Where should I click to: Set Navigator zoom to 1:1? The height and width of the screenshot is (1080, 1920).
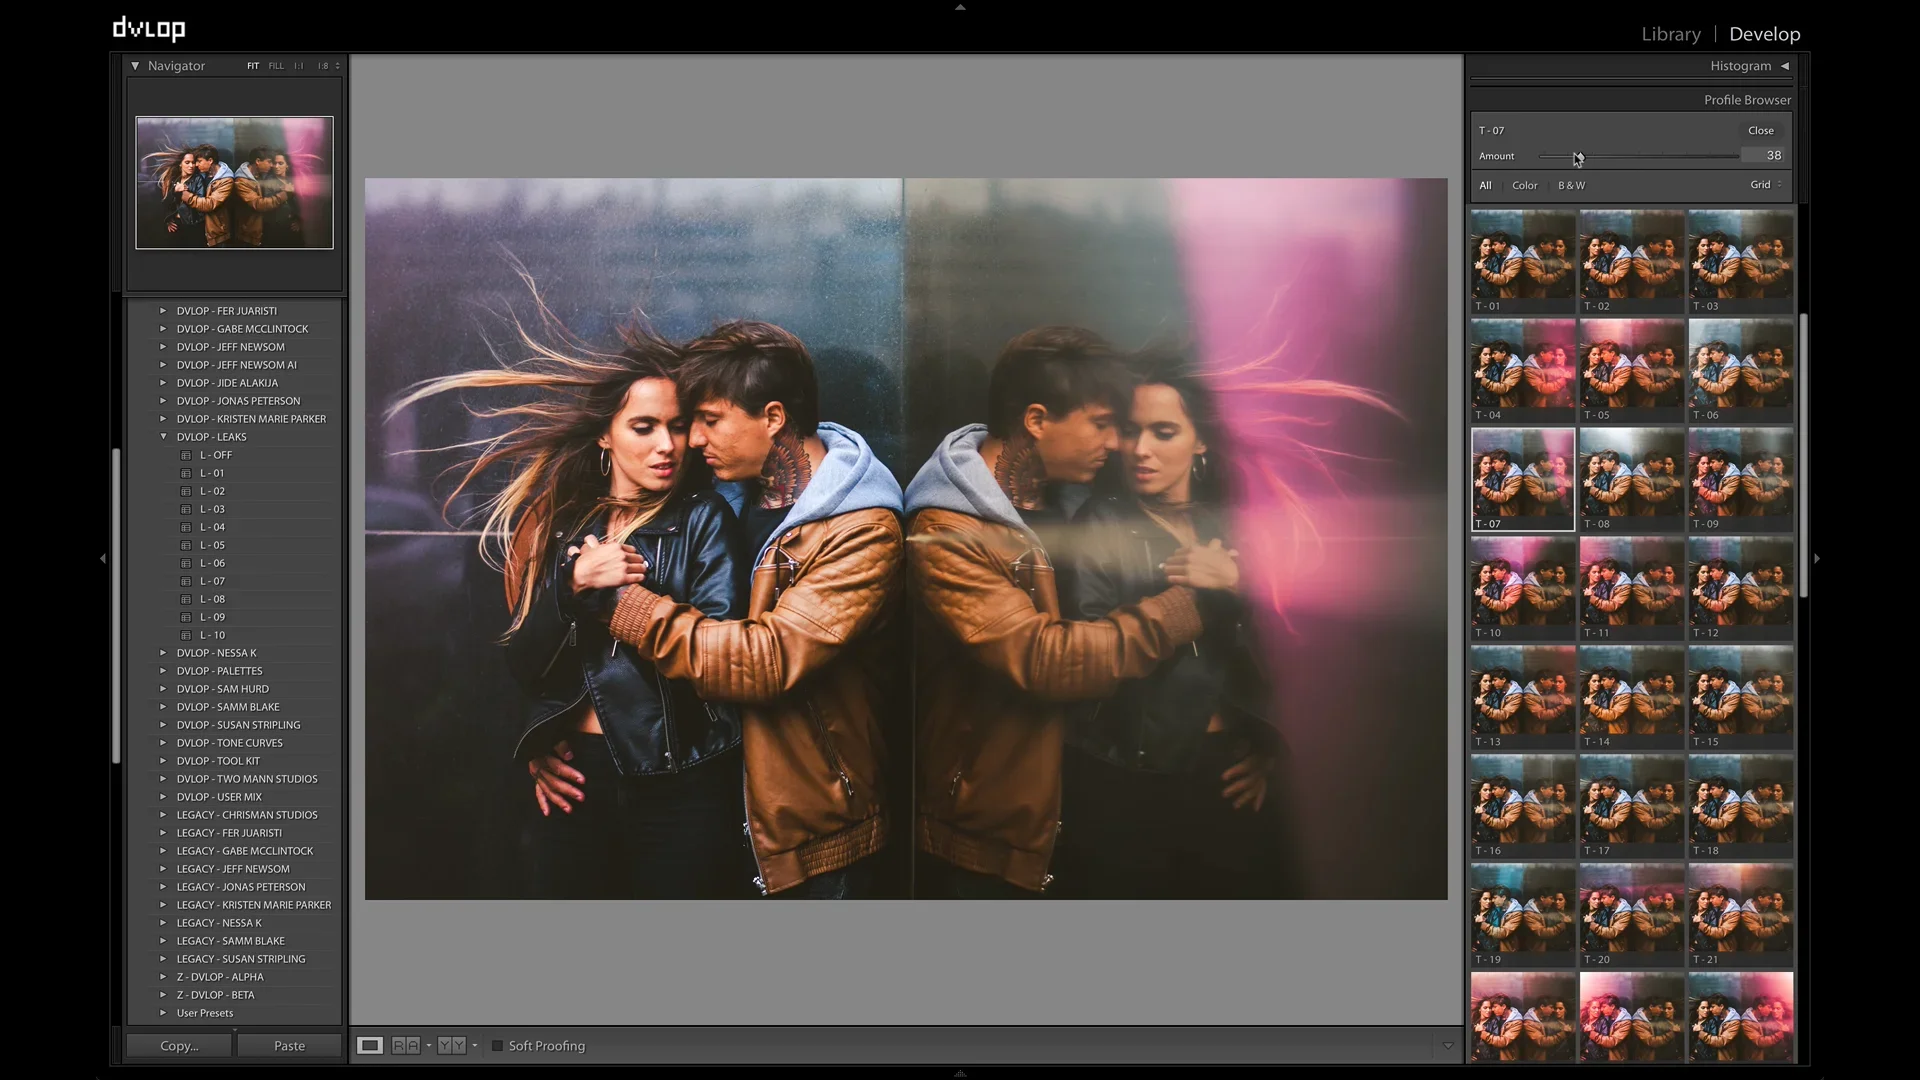298,66
